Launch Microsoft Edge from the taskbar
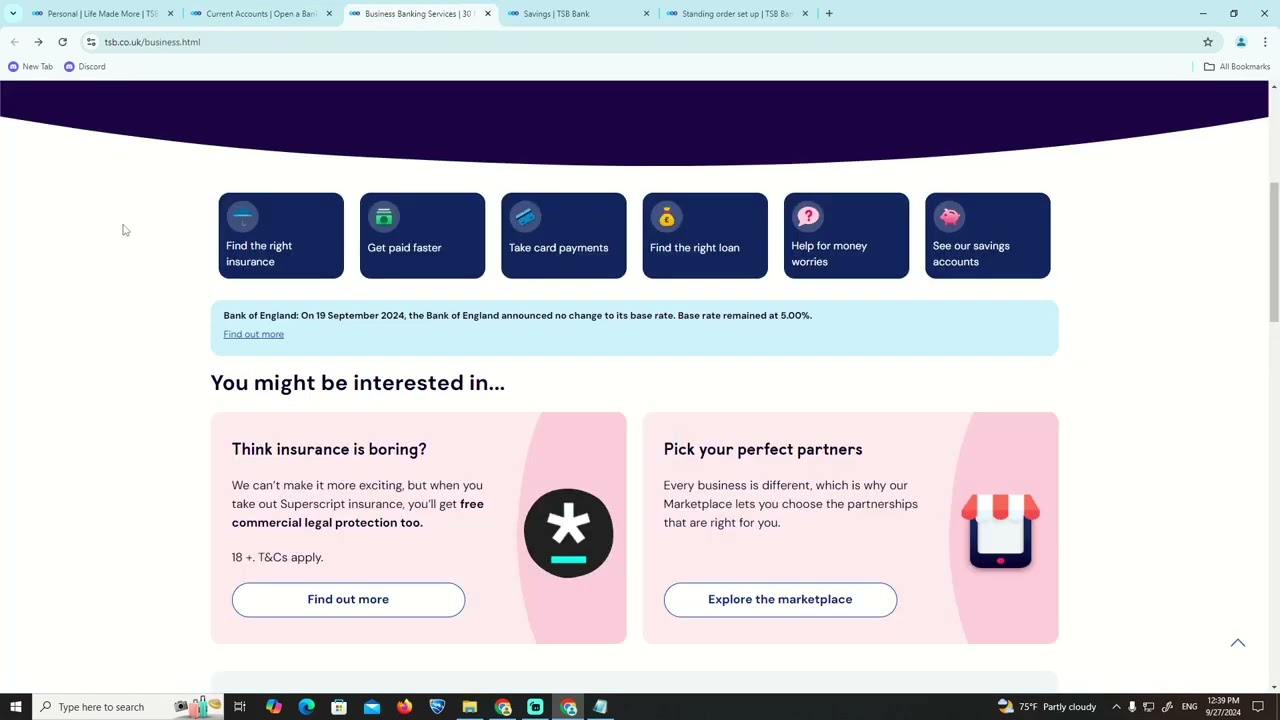The width and height of the screenshot is (1280, 720). (306, 707)
